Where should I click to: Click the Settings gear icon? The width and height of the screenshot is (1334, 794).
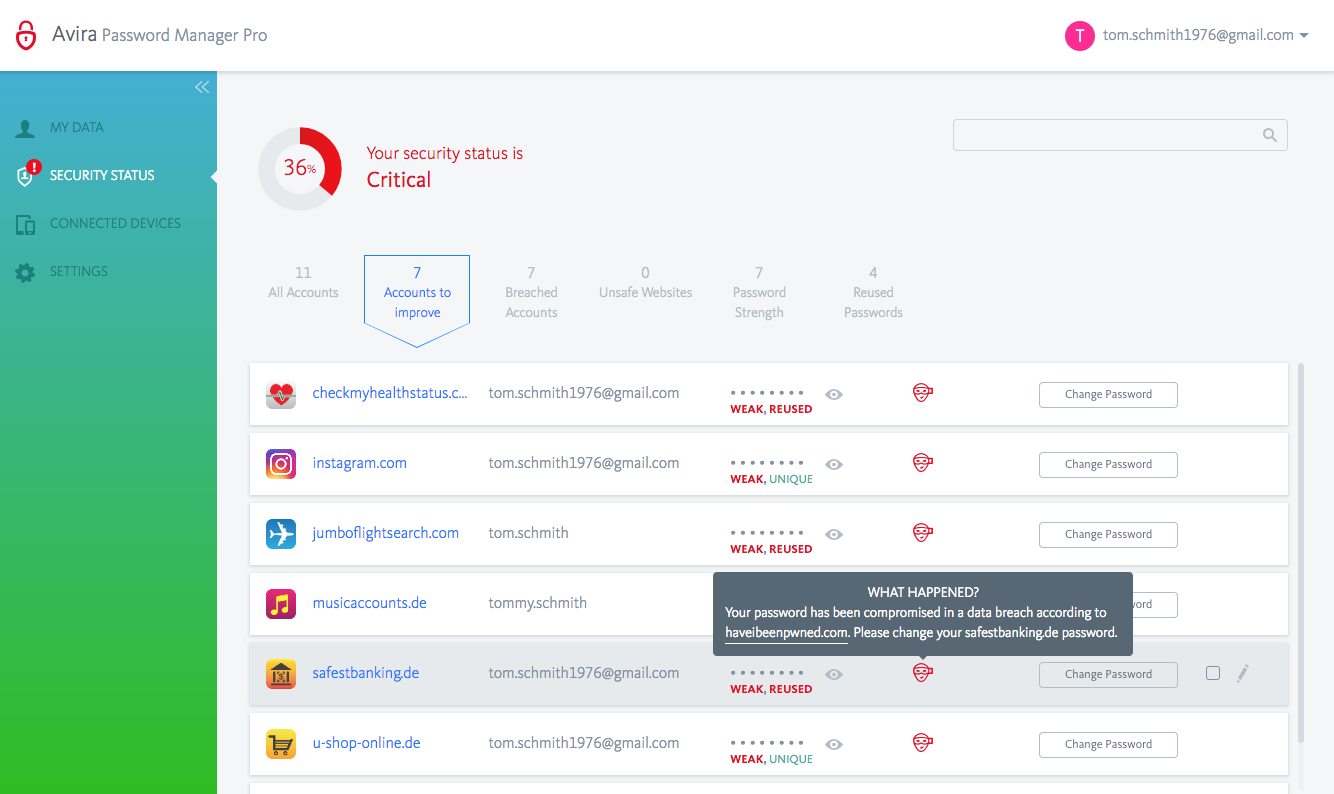pos(26,272)
